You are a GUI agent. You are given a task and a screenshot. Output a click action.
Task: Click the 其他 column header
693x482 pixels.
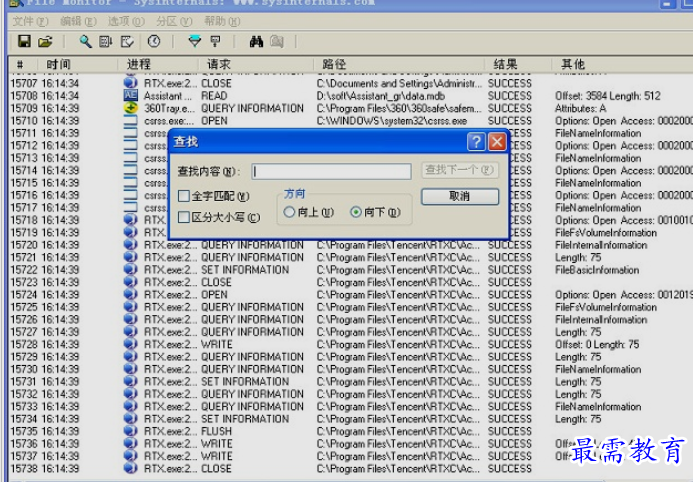click(622, 64)
